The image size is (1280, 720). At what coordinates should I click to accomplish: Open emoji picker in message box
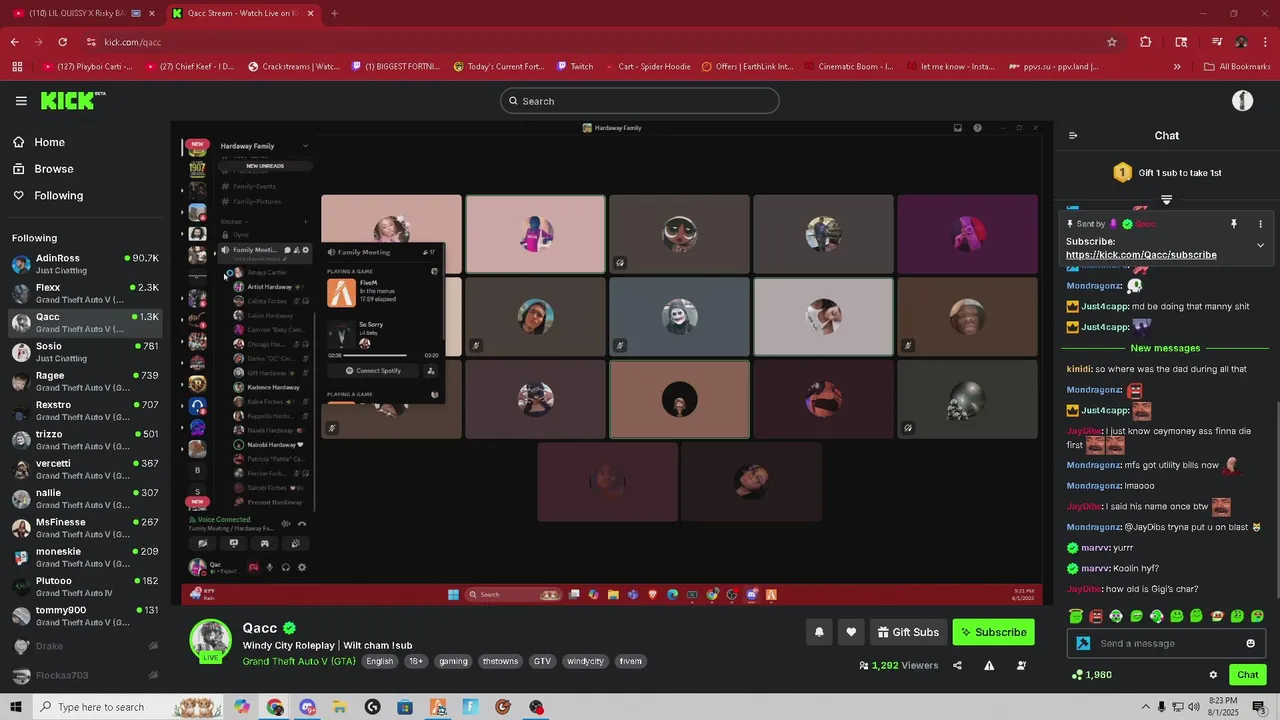pos(1250,644)
